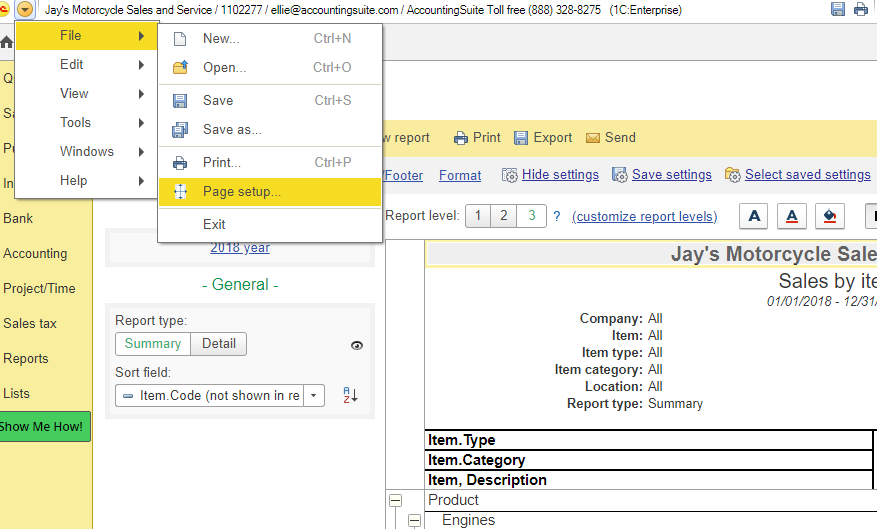Click the Export button

tap(543, 138)
